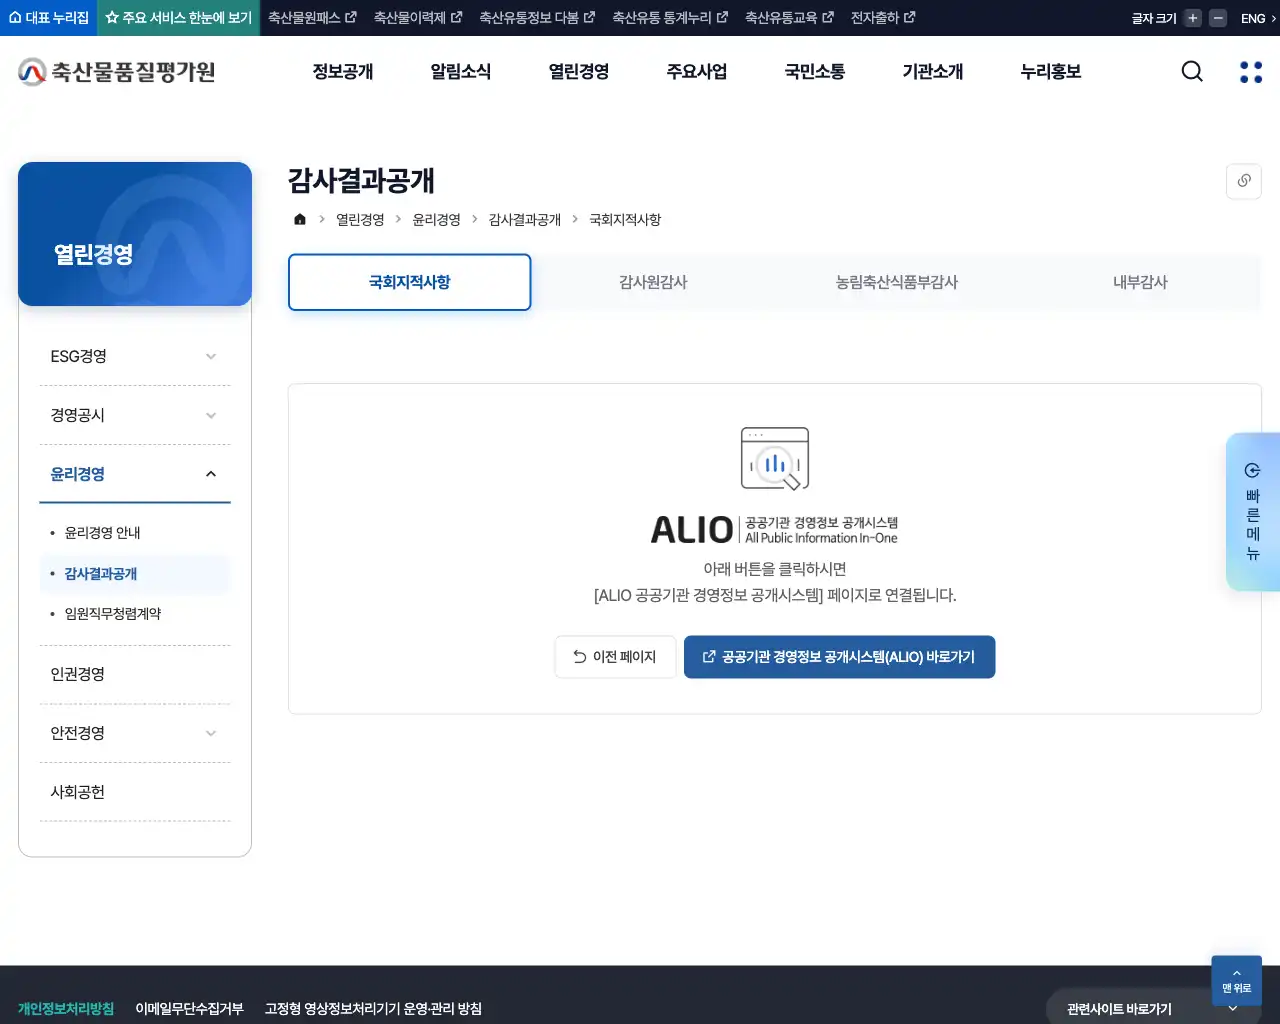Image resolution: width=1280 pixels, height=1024 pixels.
Task: Expand the ESG경영 sidebar section
Action: [x=135, y=356]
